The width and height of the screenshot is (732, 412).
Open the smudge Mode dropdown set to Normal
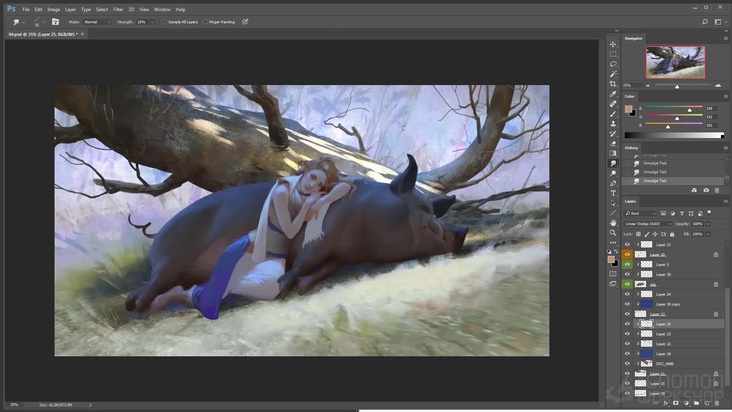click(x=96, y=21)
